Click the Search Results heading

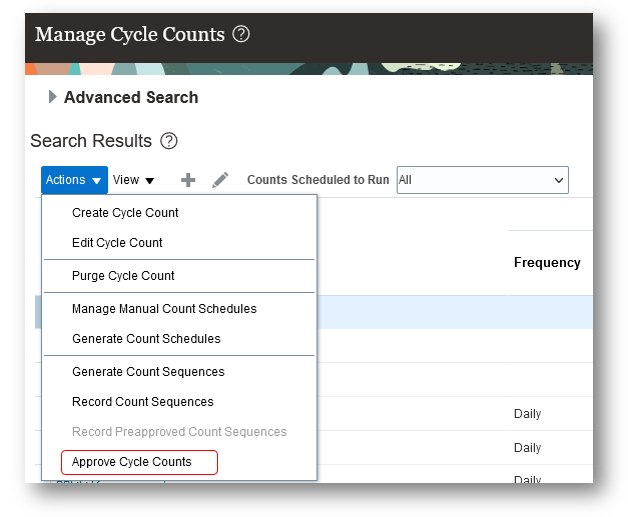(x=91, y=141)
